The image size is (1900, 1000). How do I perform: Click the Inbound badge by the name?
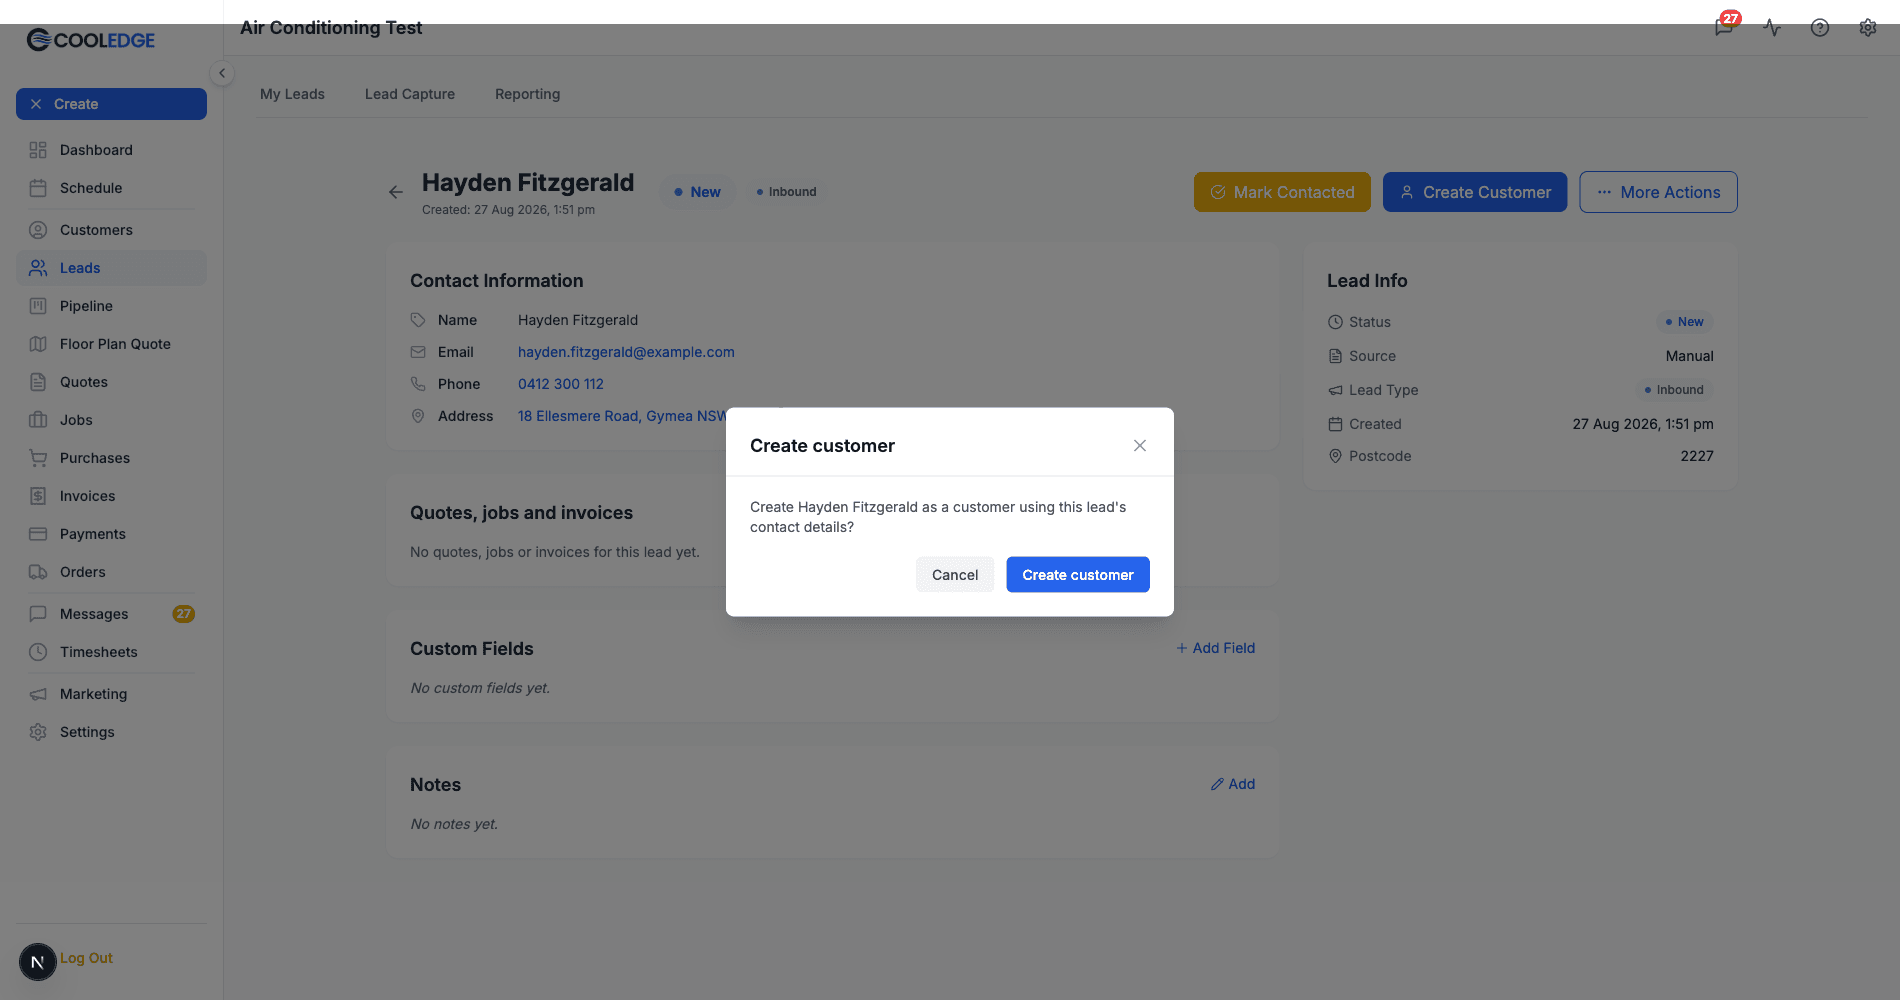click(x=786, y=192)
